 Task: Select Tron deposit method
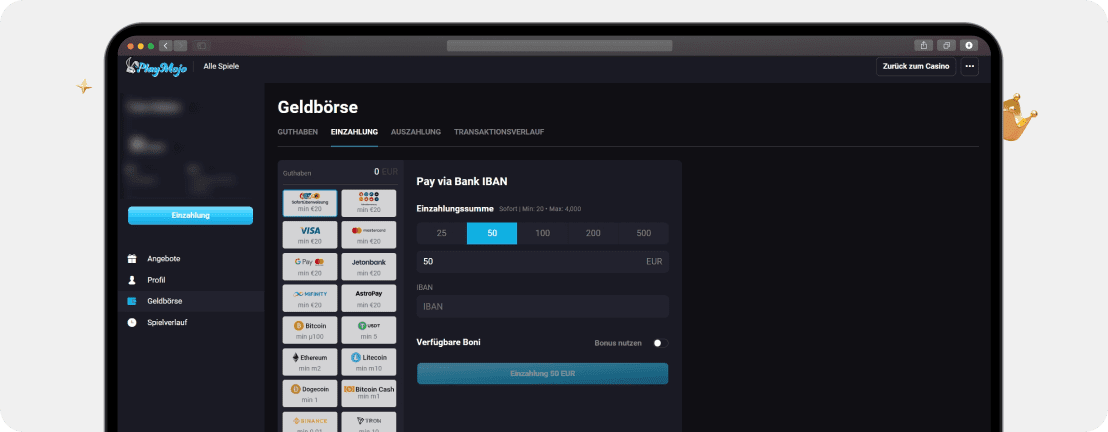click(x=369, y=422)
